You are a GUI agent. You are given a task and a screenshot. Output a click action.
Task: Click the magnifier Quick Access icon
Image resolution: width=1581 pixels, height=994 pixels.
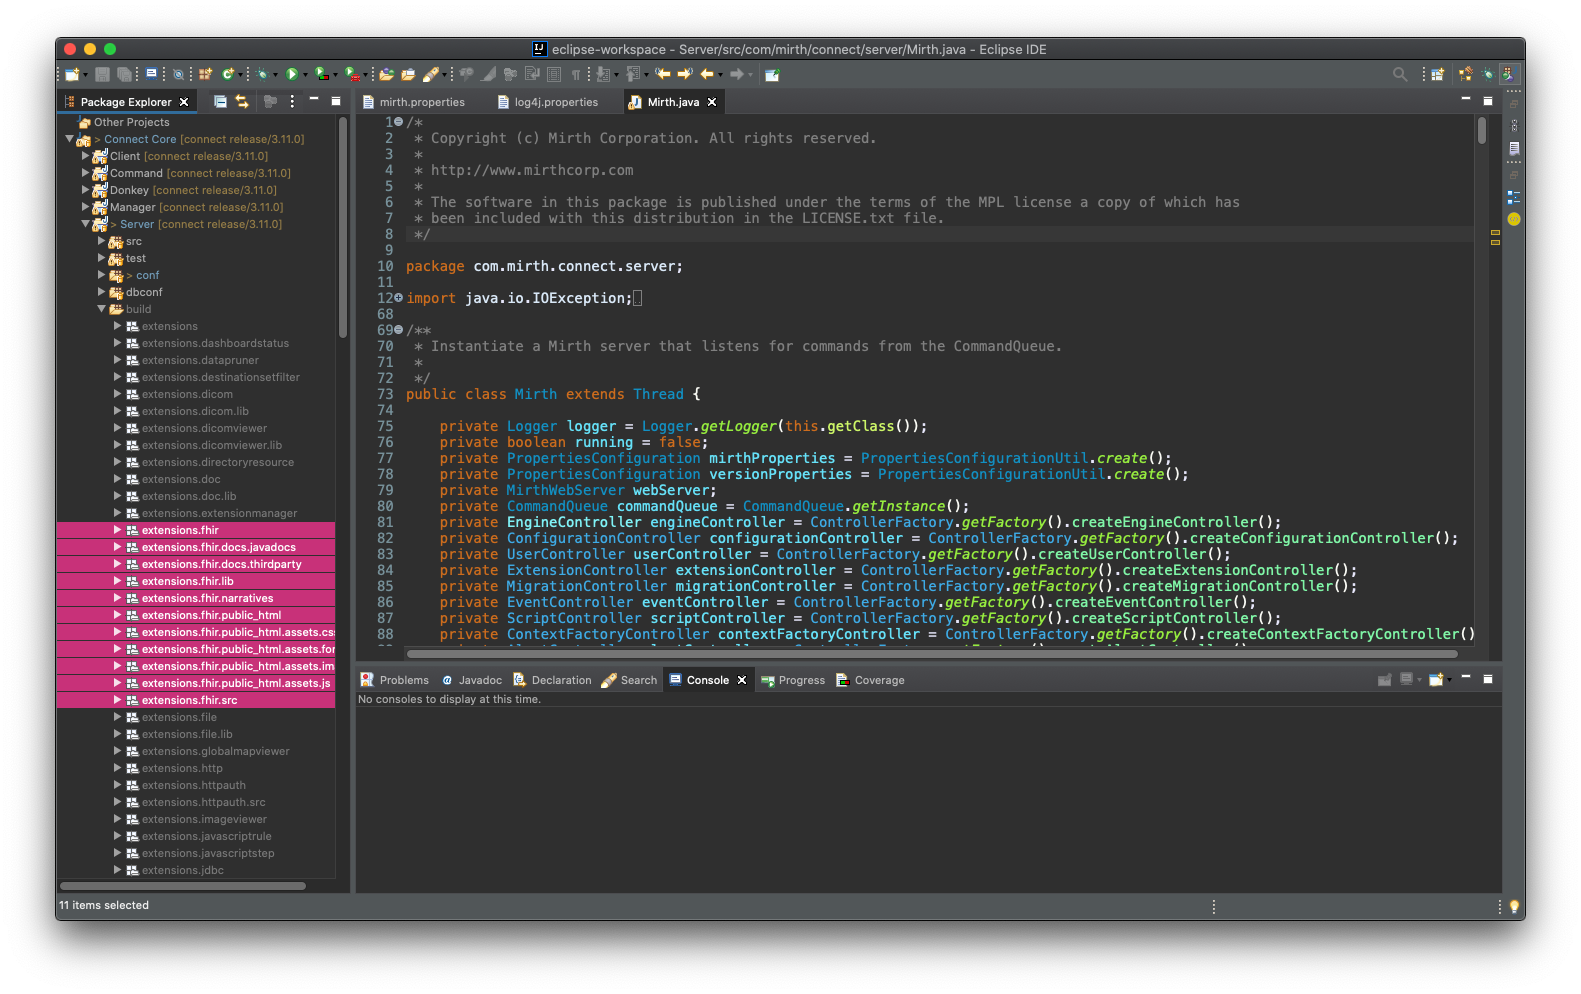point(1400,74)
